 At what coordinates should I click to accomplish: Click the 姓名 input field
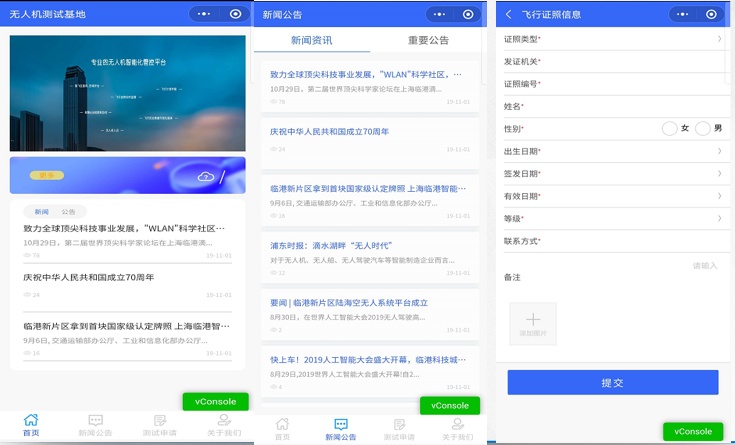point(616,106)
